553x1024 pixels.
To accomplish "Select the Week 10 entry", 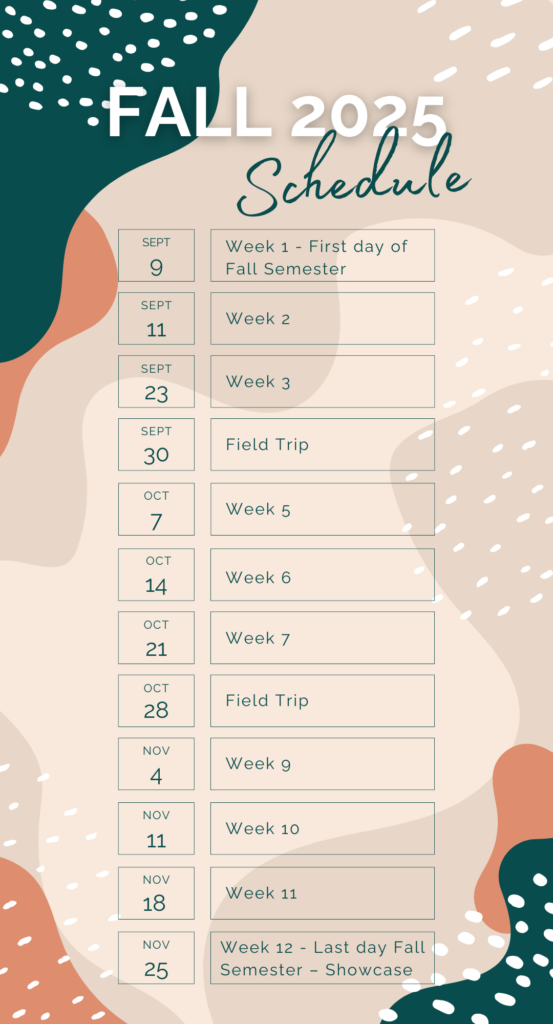I will point(323,828).
